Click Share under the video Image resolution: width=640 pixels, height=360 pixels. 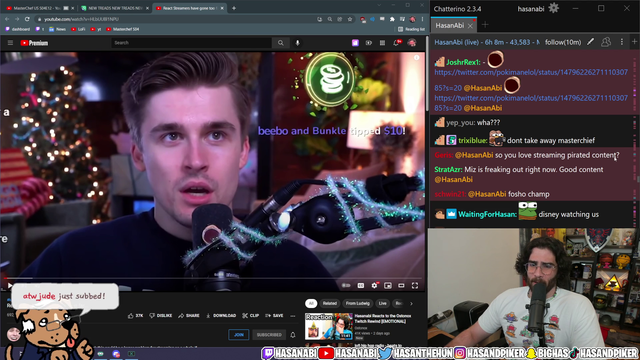pos(189,316)
